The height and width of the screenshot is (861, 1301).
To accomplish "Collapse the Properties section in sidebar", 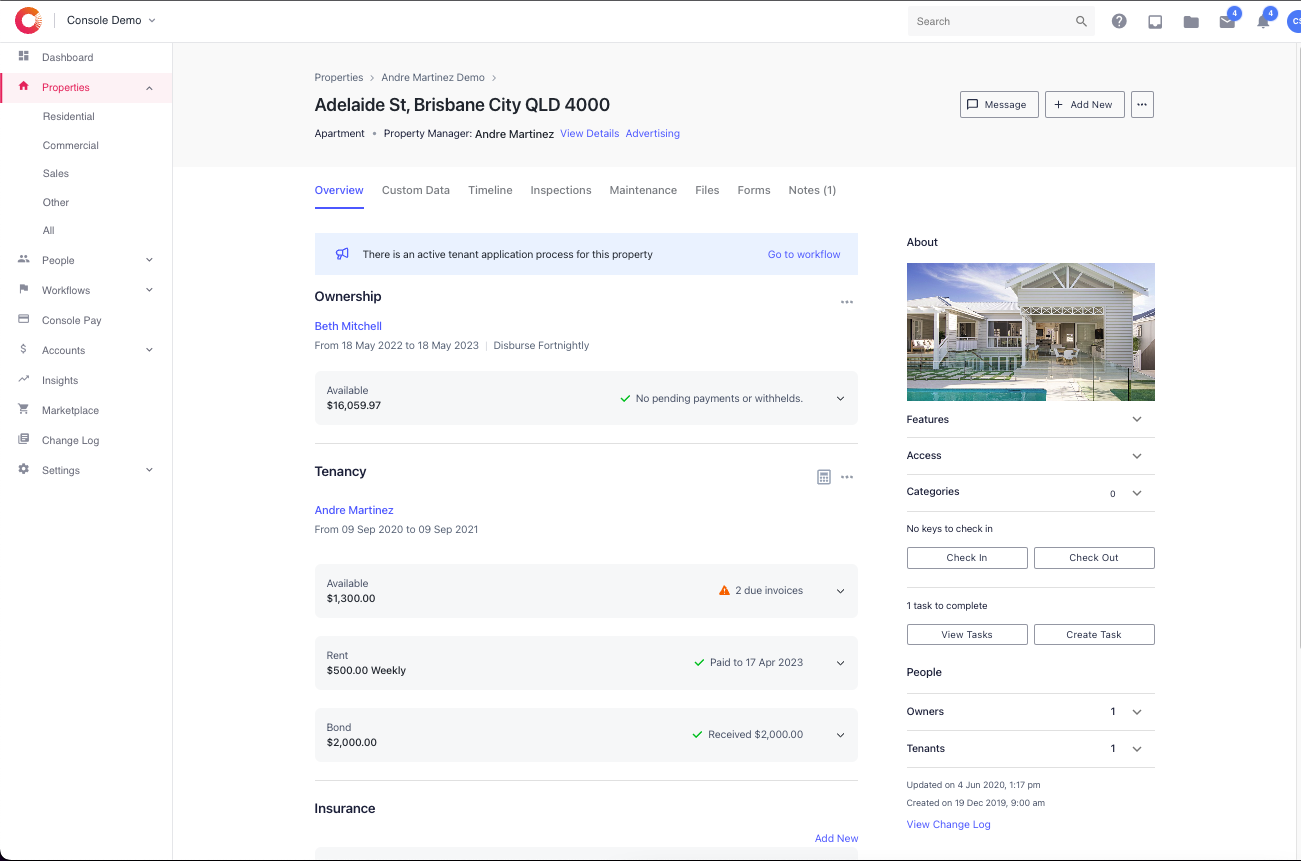I will pos(149,87).
